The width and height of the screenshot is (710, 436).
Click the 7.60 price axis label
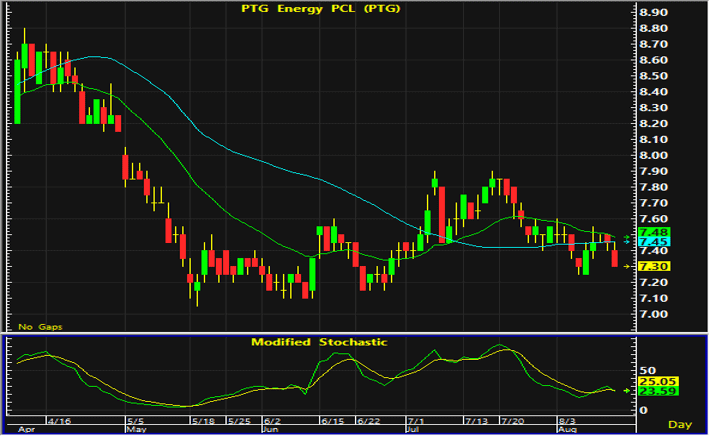tap(653, 219)
